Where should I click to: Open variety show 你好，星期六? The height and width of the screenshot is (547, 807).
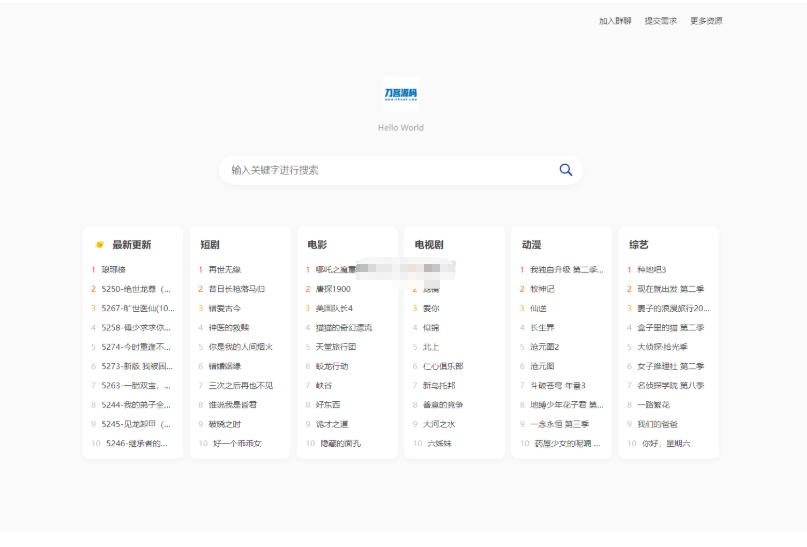[665, 444]
